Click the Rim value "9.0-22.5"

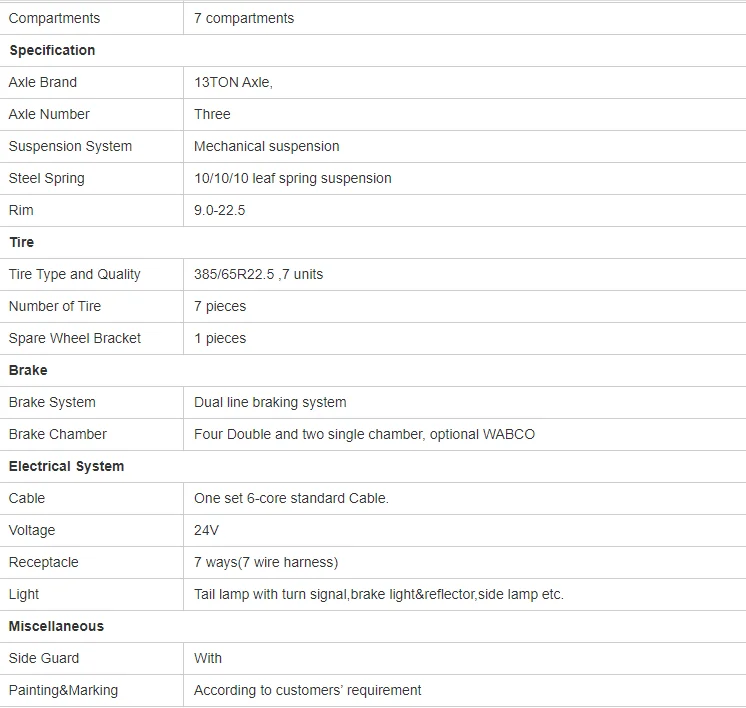[x=219, y=210]
